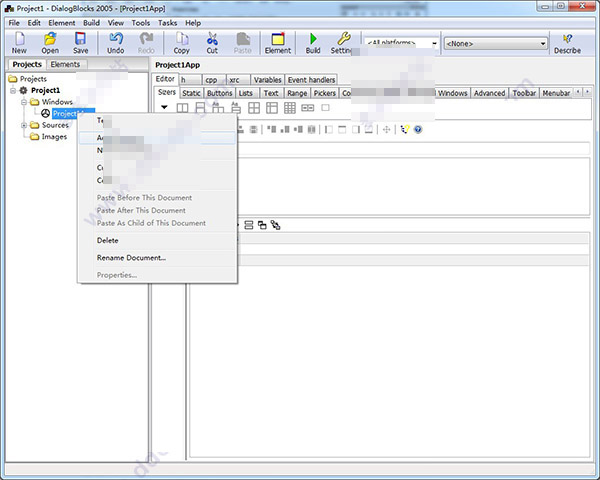600x480 pixels.
Task: Insert the dense grid bag sizer icon
Action: coord(290,108)
